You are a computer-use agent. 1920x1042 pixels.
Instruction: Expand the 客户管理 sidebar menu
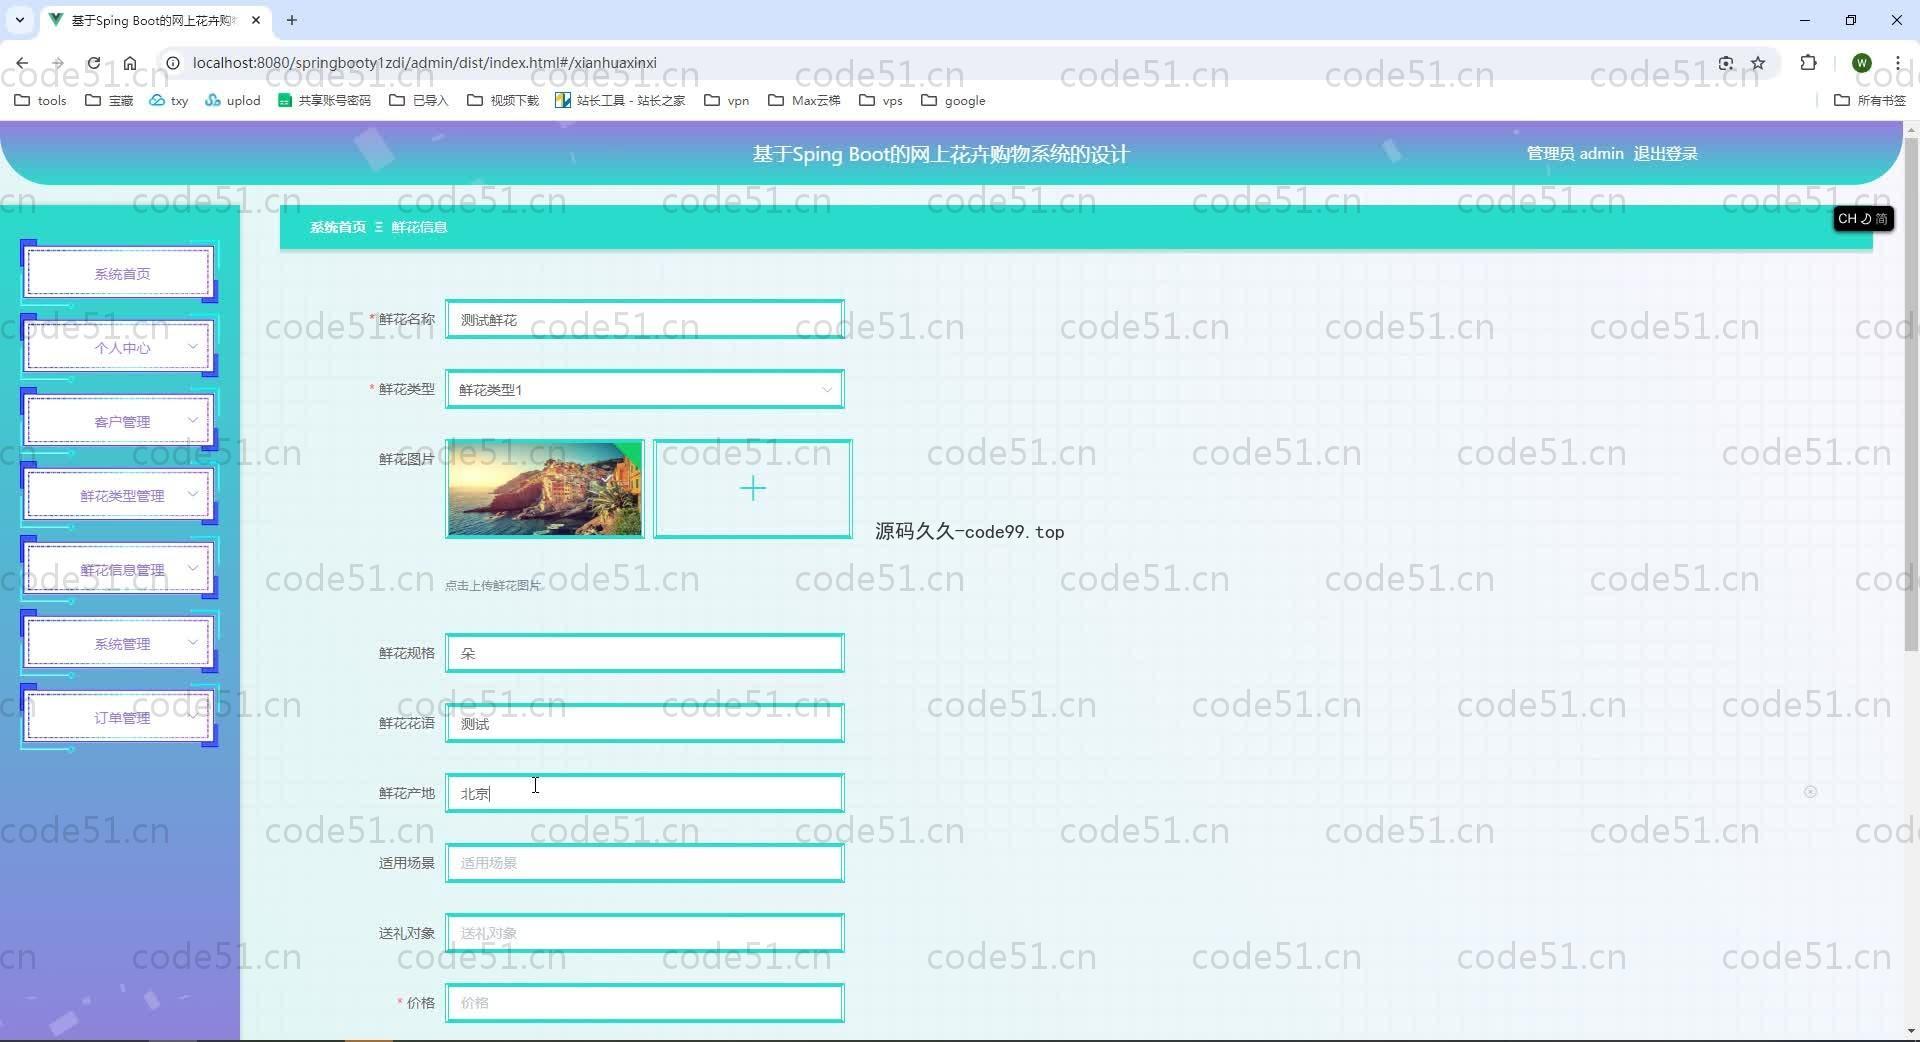[119, 421]
